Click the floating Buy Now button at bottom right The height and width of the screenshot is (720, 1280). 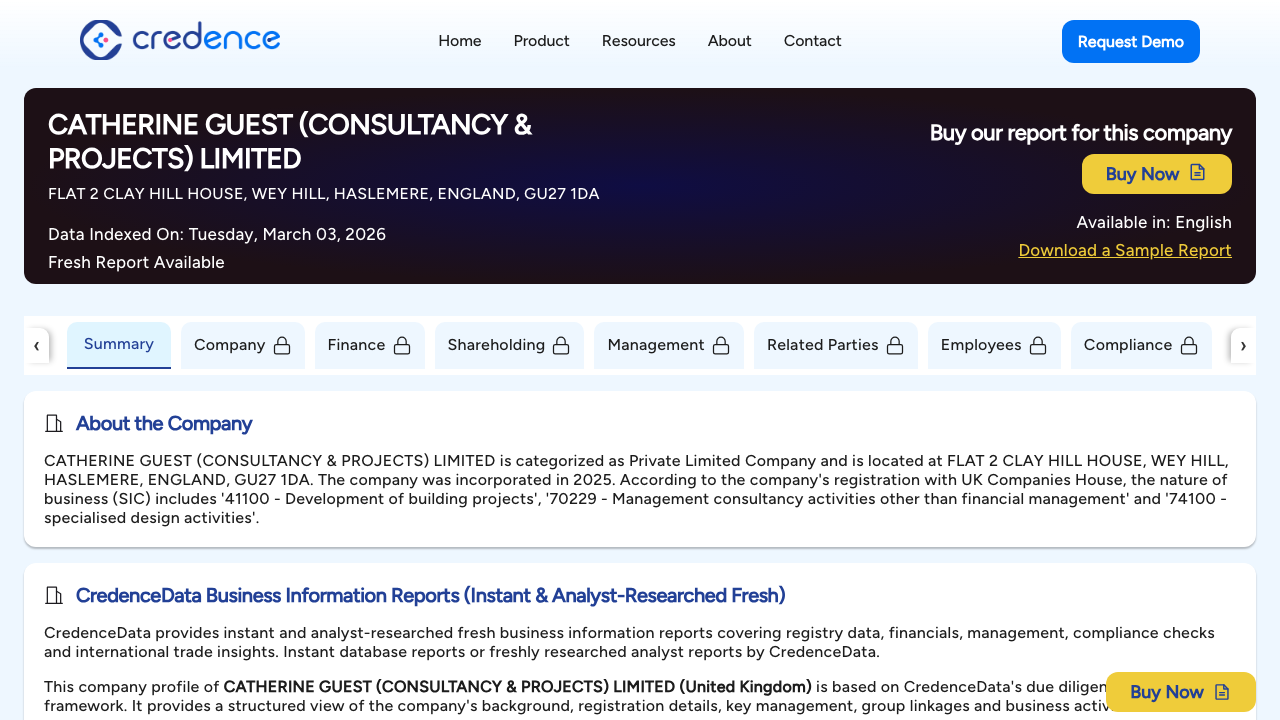(1180, 692)
